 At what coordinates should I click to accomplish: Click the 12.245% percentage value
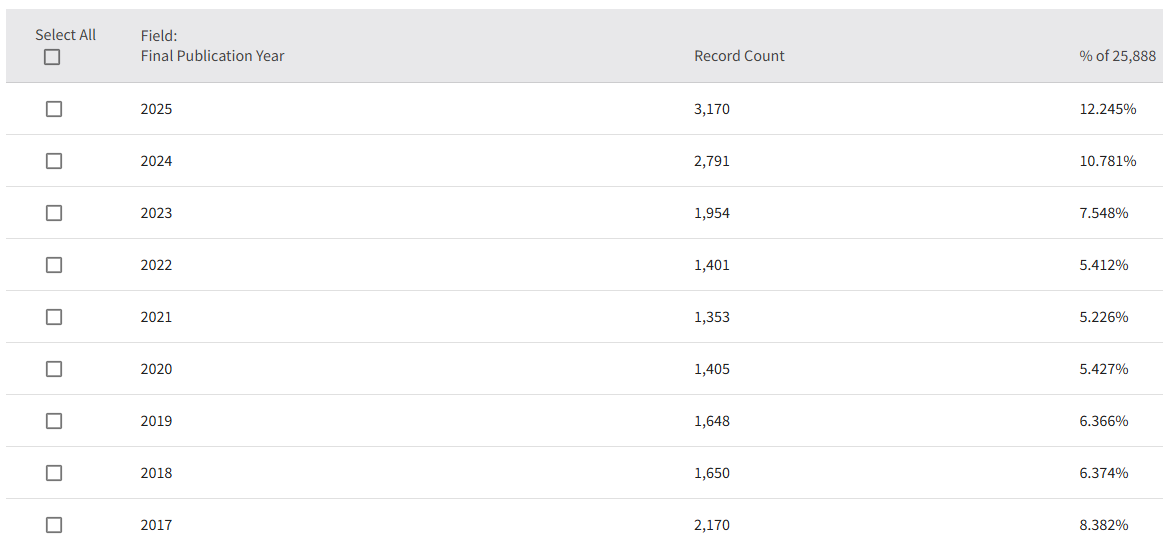(1107, 109)
